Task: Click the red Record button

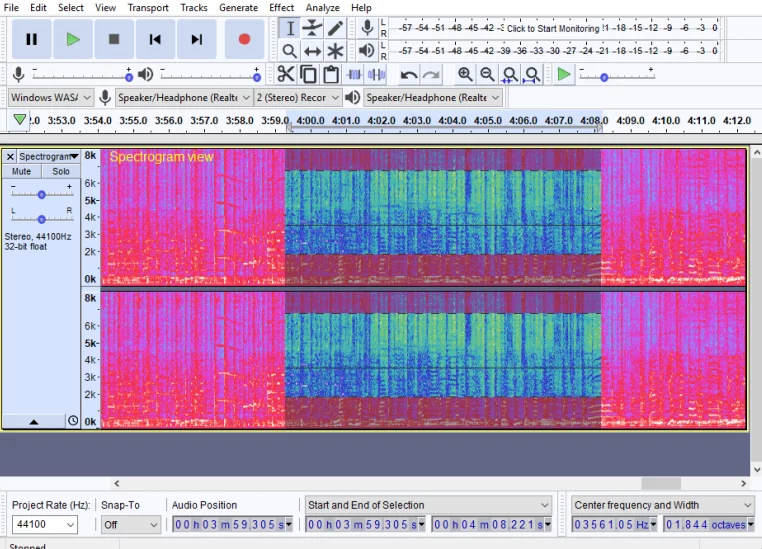Action: tap(244, 39)
